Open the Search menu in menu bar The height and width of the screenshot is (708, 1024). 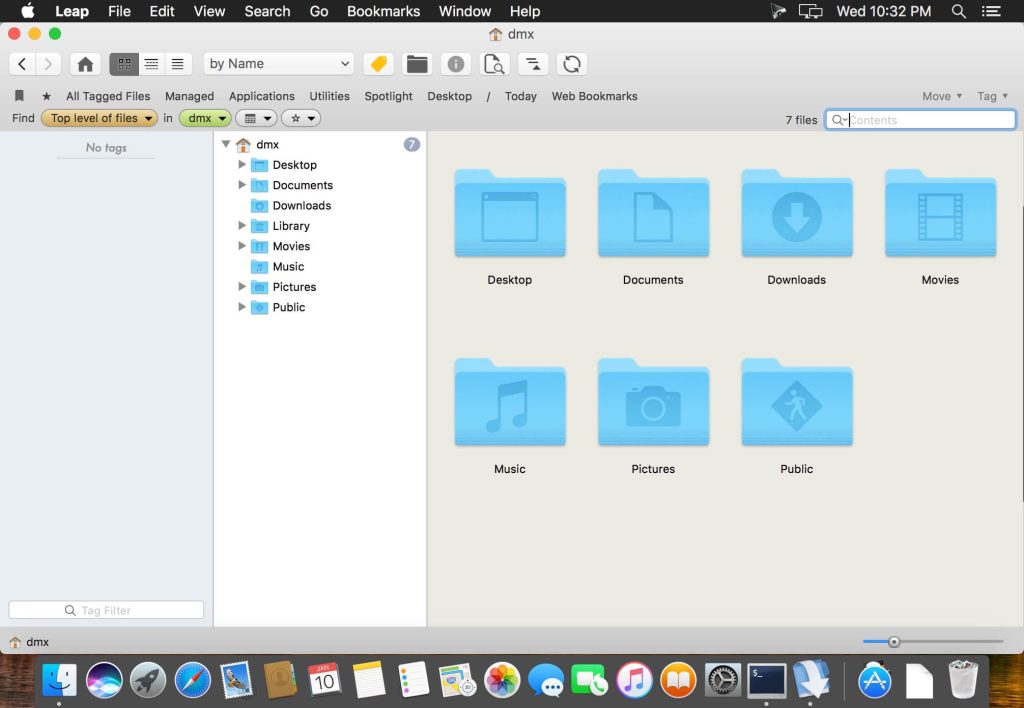pyautogui.click(x=267, y=11)
